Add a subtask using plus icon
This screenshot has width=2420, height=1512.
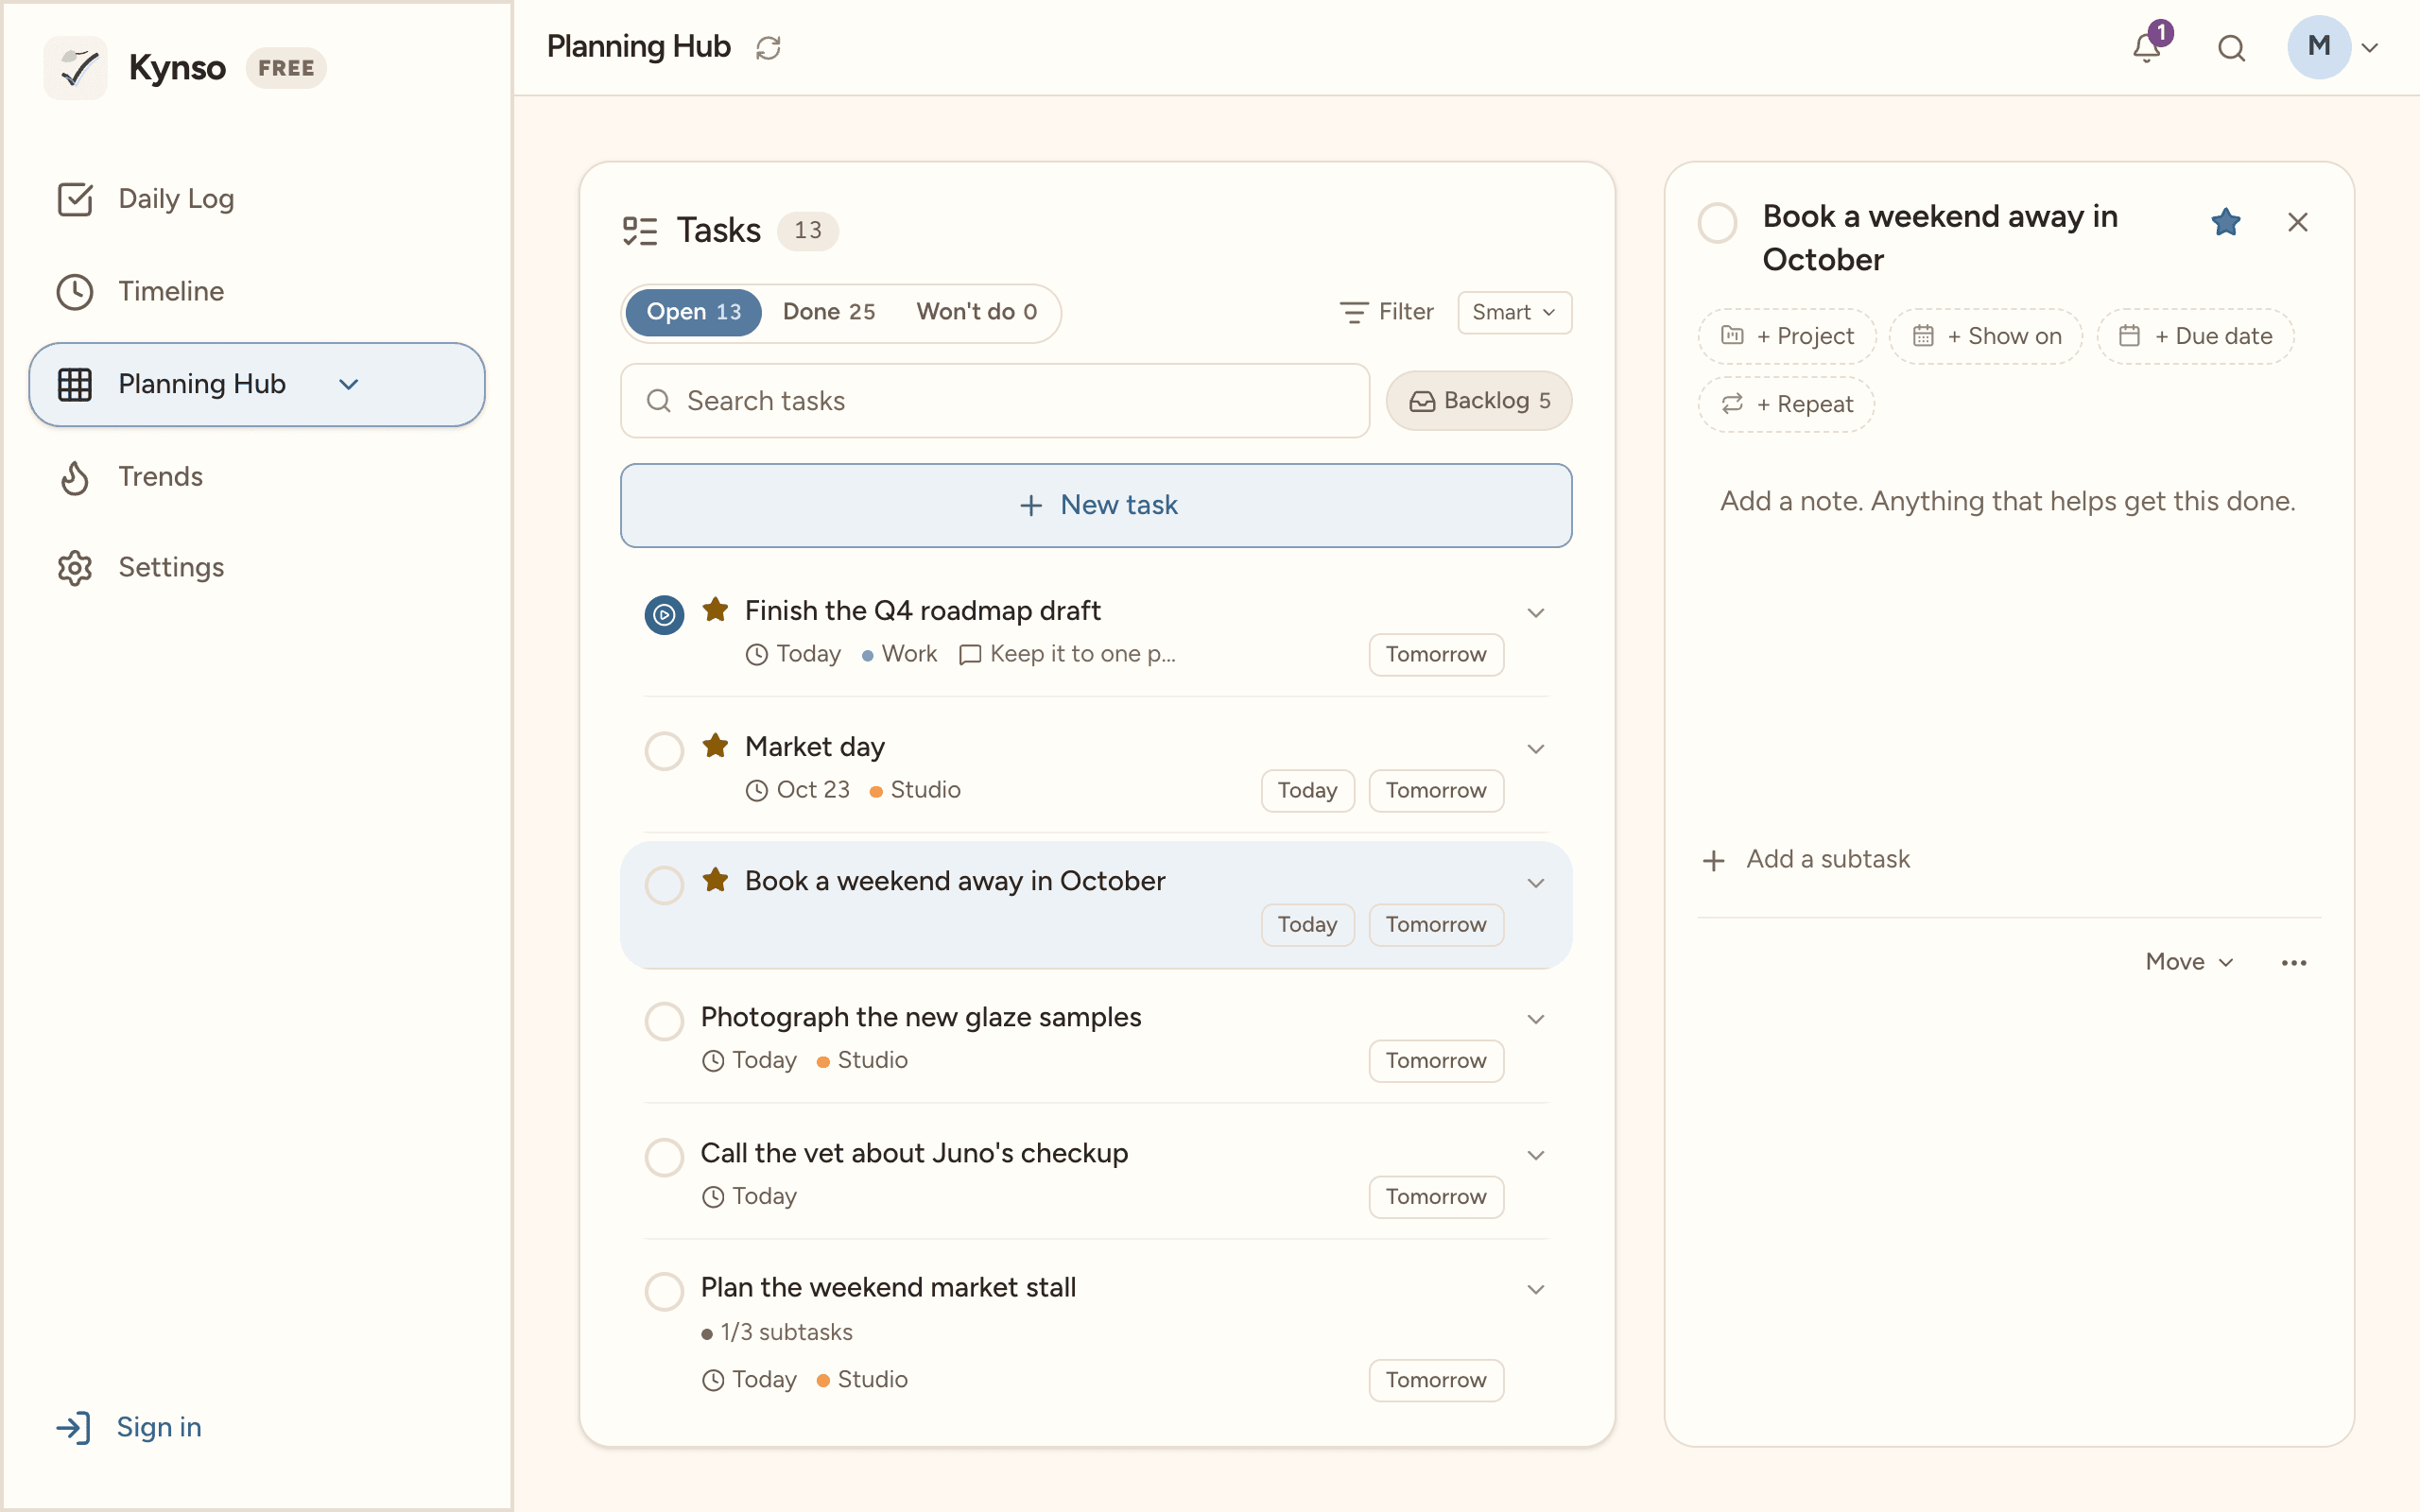point(1713,860)
